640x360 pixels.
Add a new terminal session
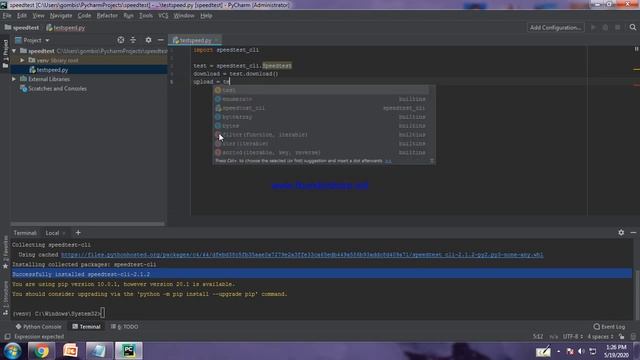tap(78, 233)
